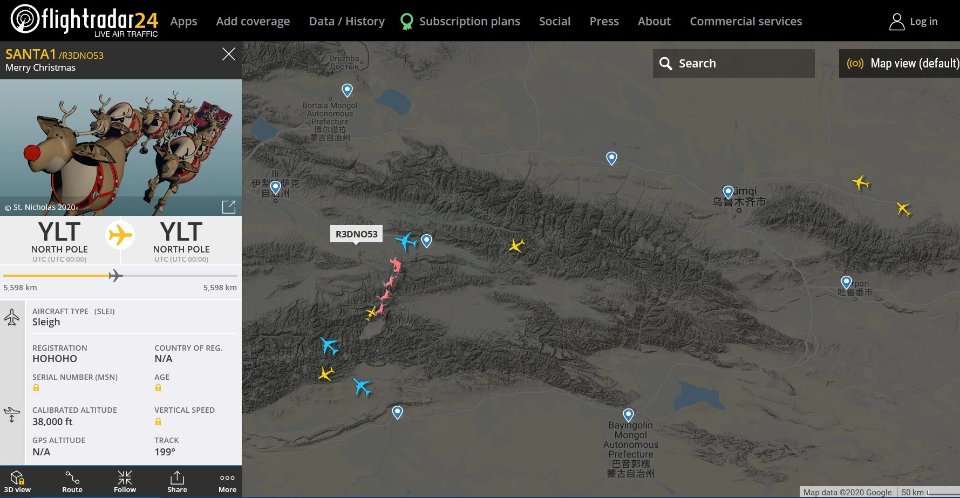The height and width of the screenshot is (498, 960).
Task: Show the flight Route
Action: [x=72, y=482]
